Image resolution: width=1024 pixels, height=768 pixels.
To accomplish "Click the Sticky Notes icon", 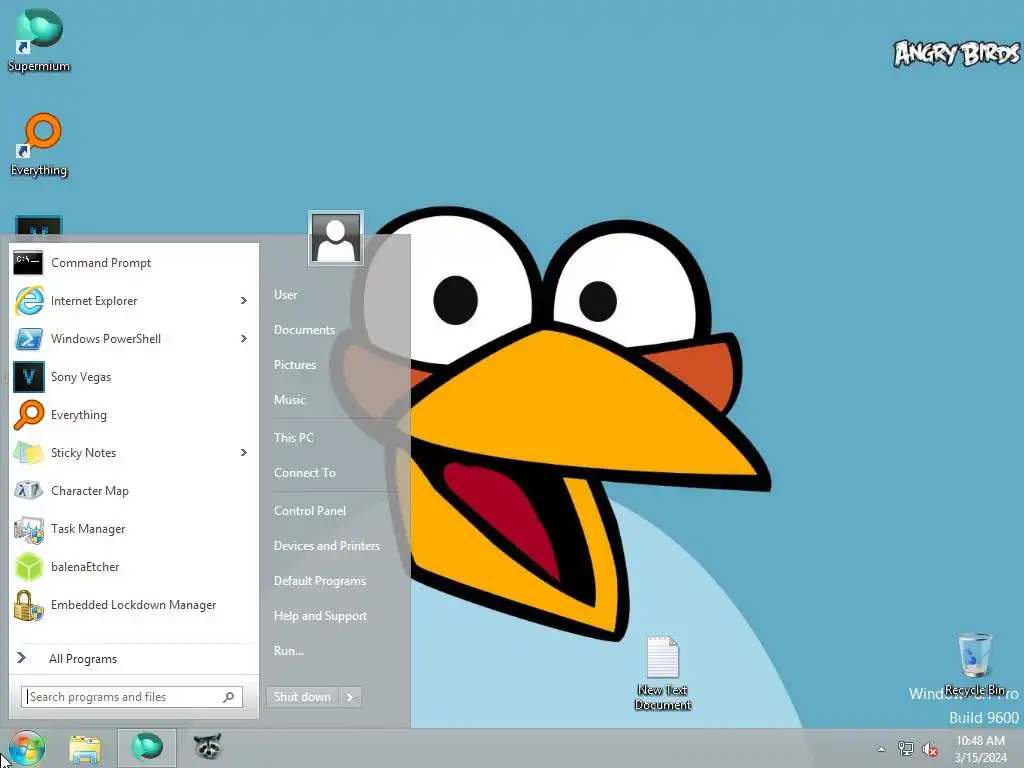I will [29, 453].
